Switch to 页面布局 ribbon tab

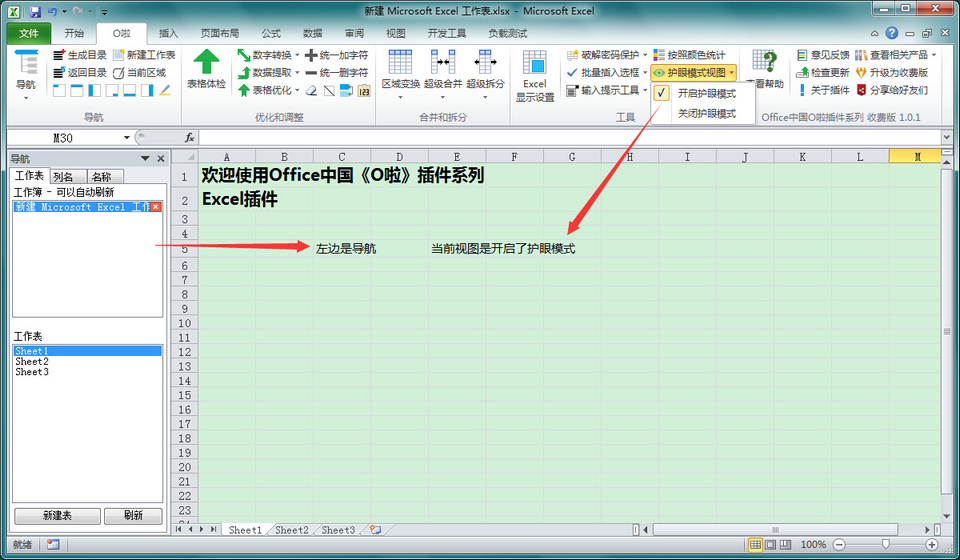coord(220,33)
